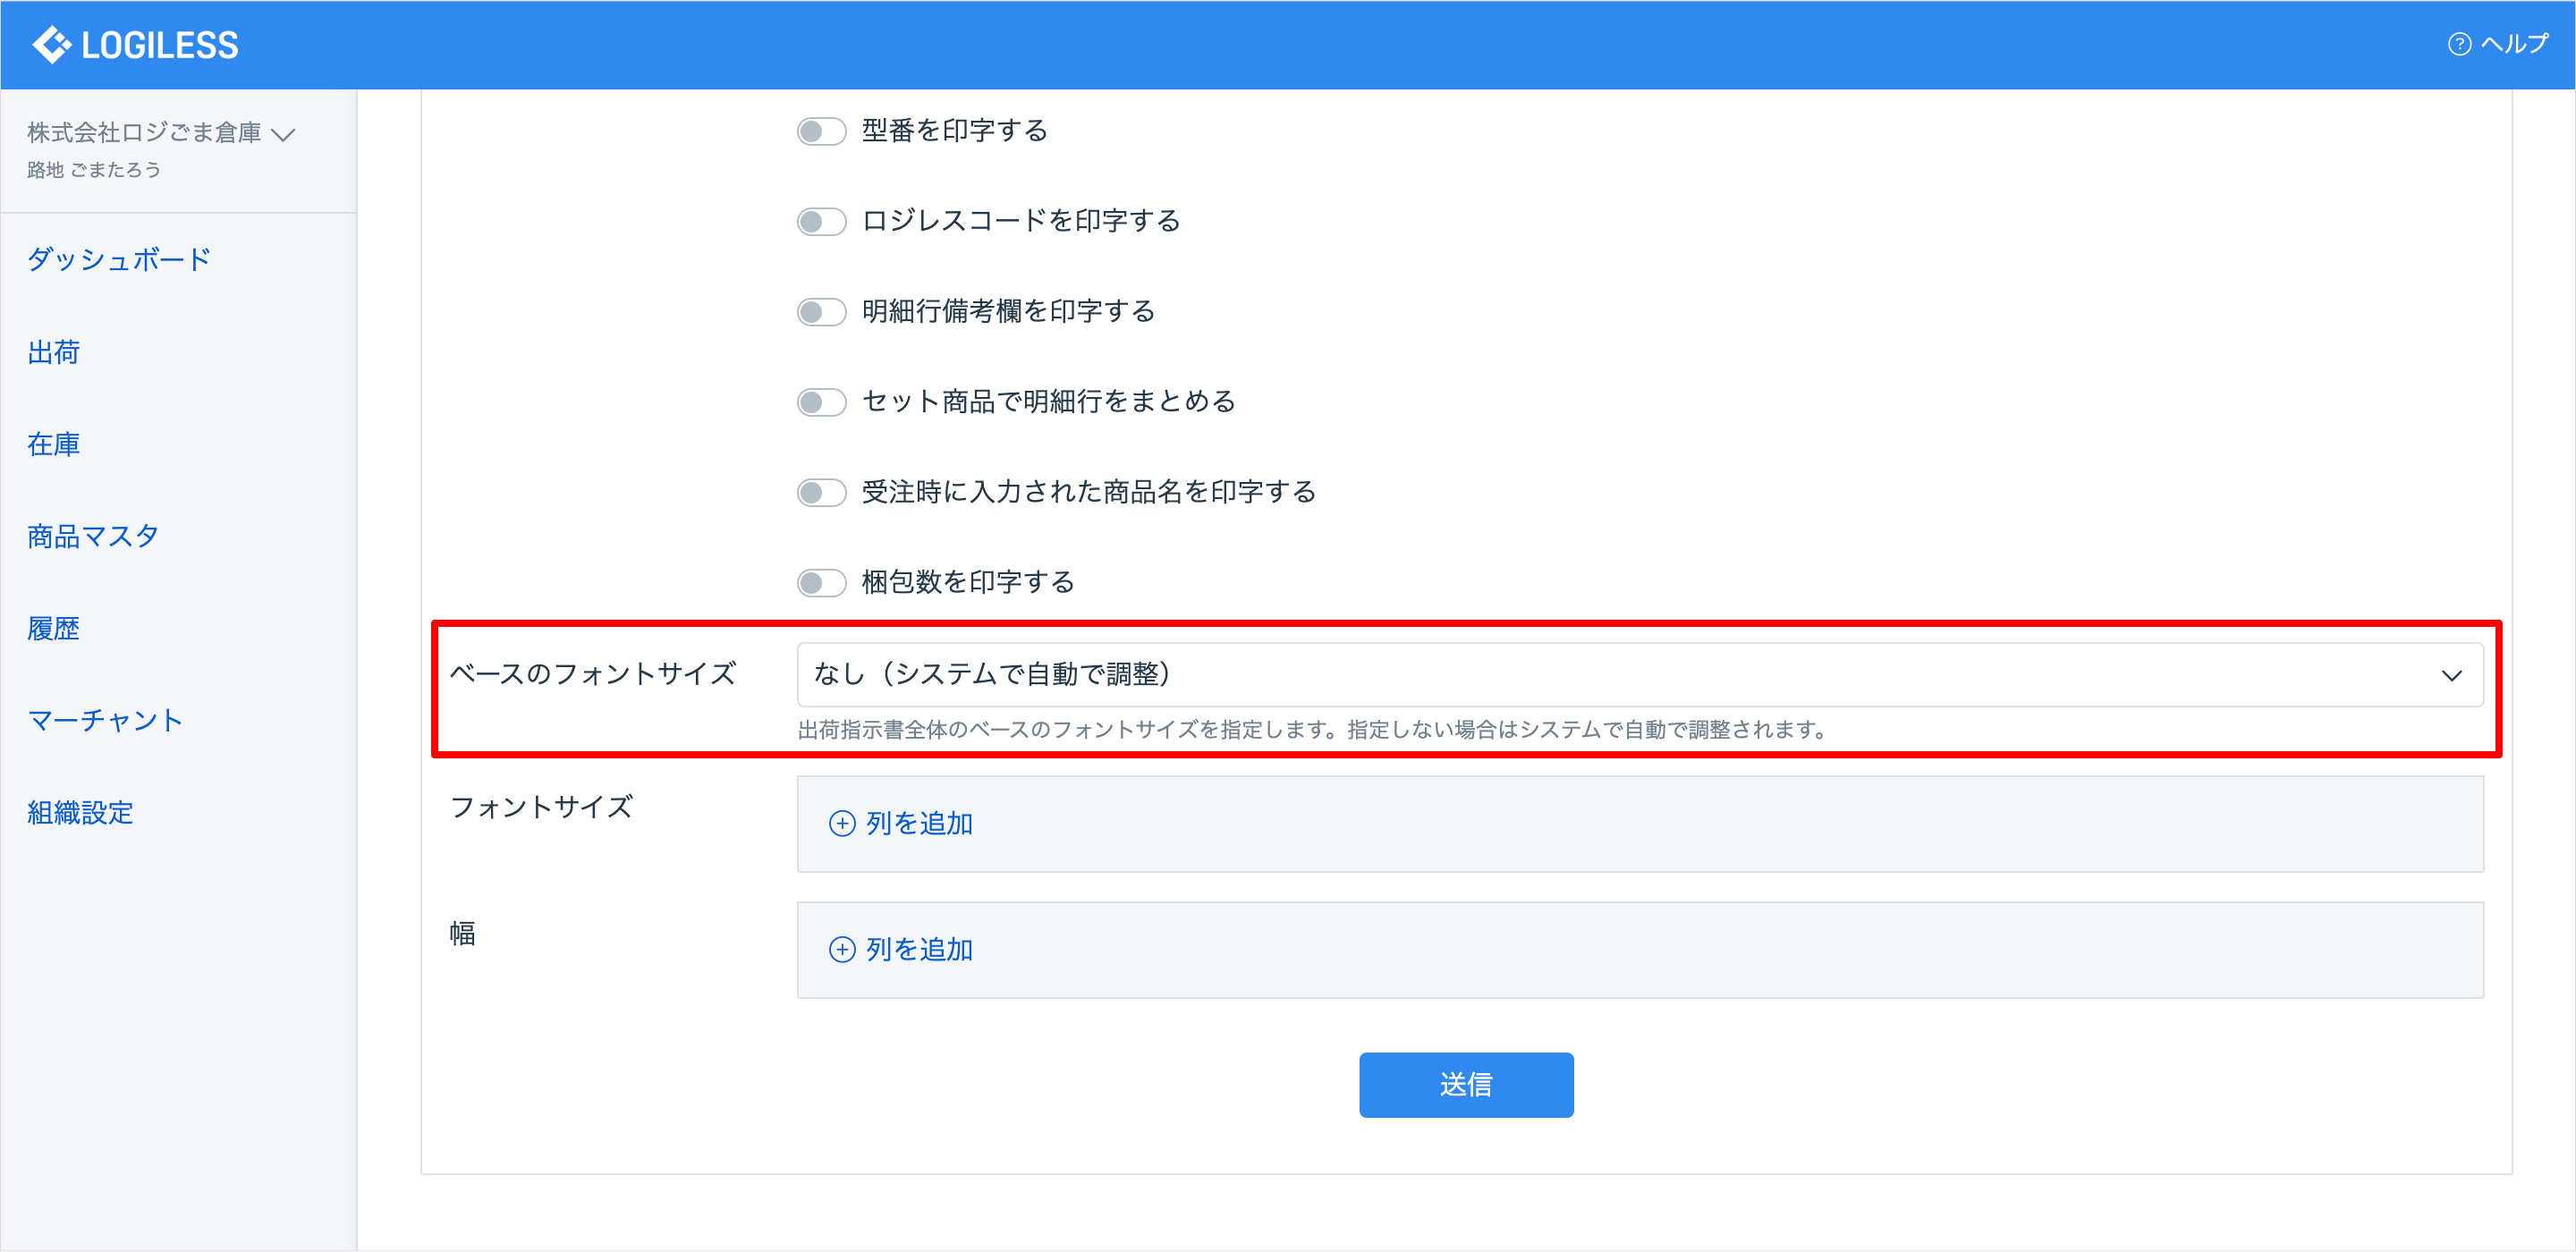Toggle 梱包数を印字する switch
2576x1252 pixels.
[x=821, y=583]
